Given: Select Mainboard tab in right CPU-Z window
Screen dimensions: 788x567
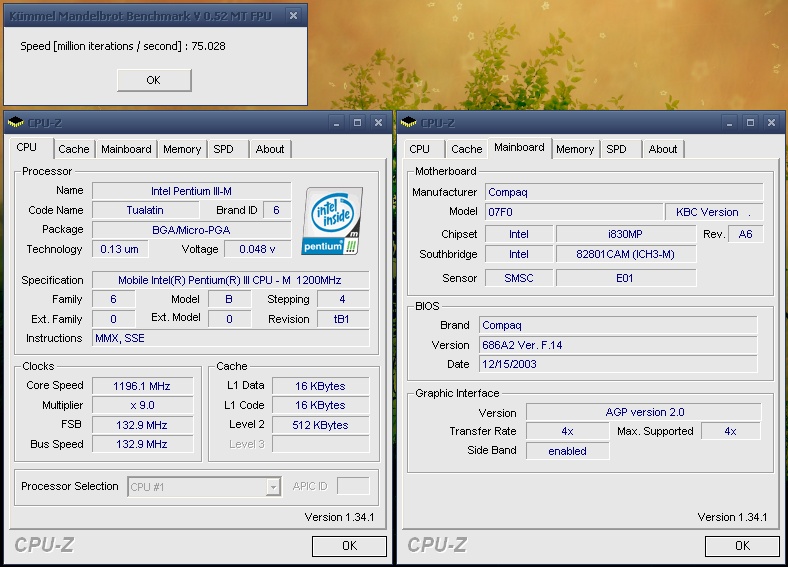Looking at the screenshot, I should tap(519, 147).
